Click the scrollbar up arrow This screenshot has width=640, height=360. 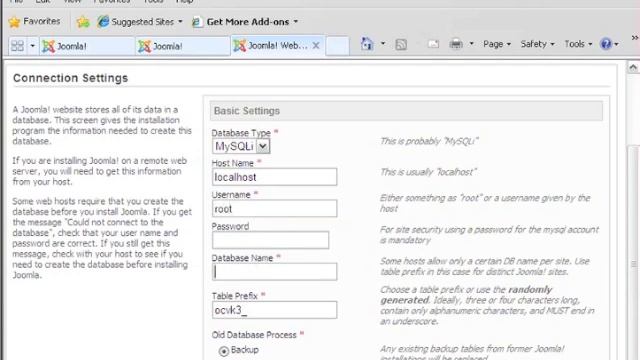point(633,67)
